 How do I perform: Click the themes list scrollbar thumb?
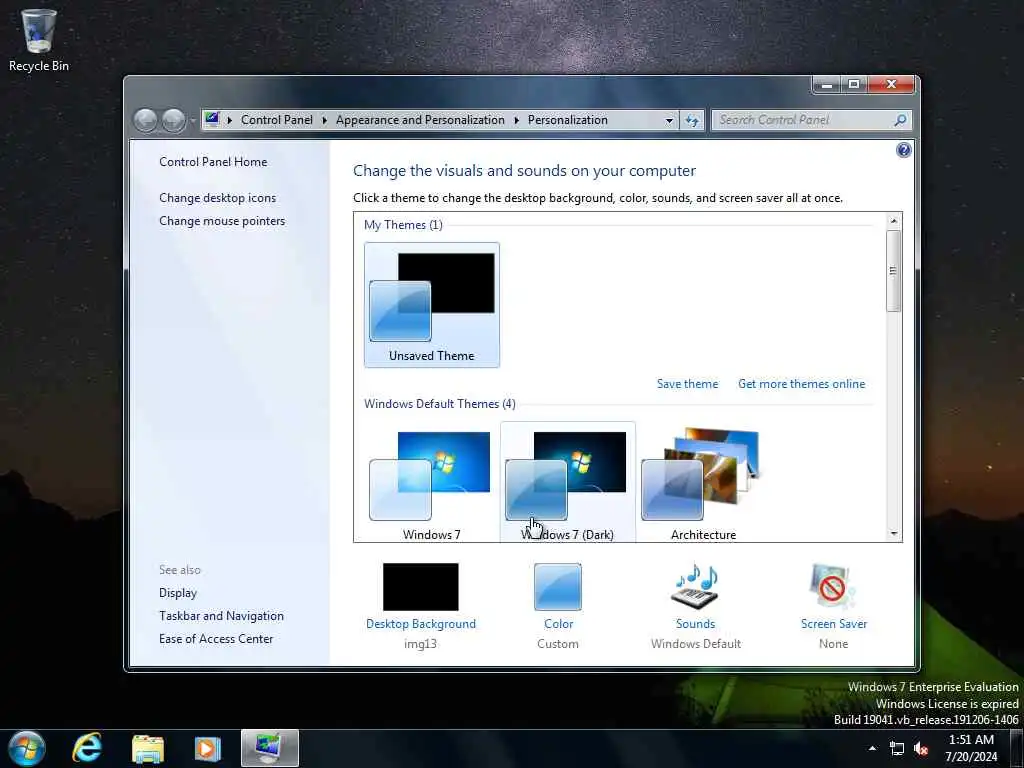[893, 270]
